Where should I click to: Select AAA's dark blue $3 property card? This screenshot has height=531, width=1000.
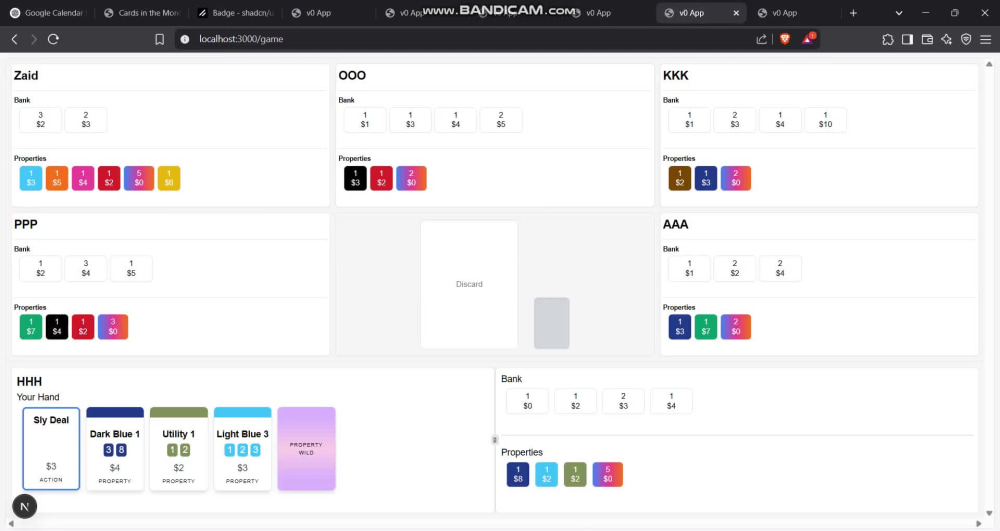coord(680,327)
